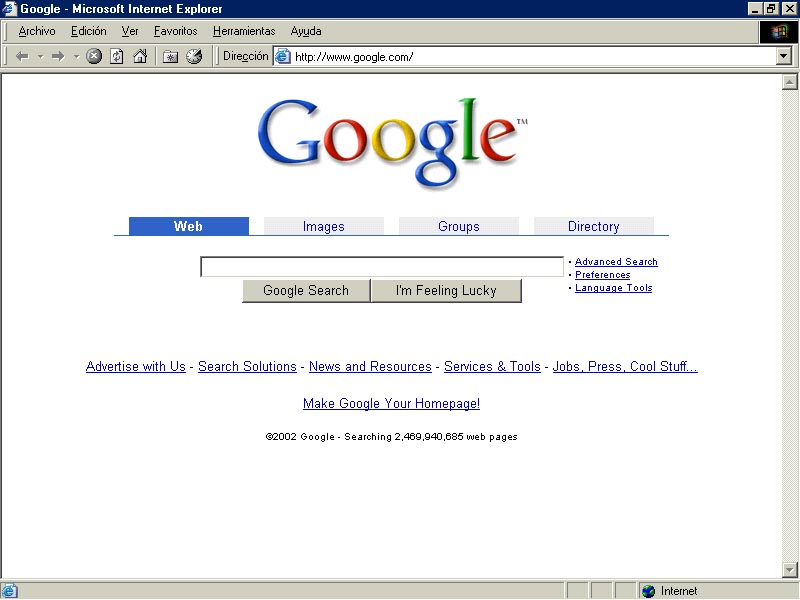The height and width of the screenshot is (600, 800).
Task: Click the Back arrow toolbar button
Action: 22,57
